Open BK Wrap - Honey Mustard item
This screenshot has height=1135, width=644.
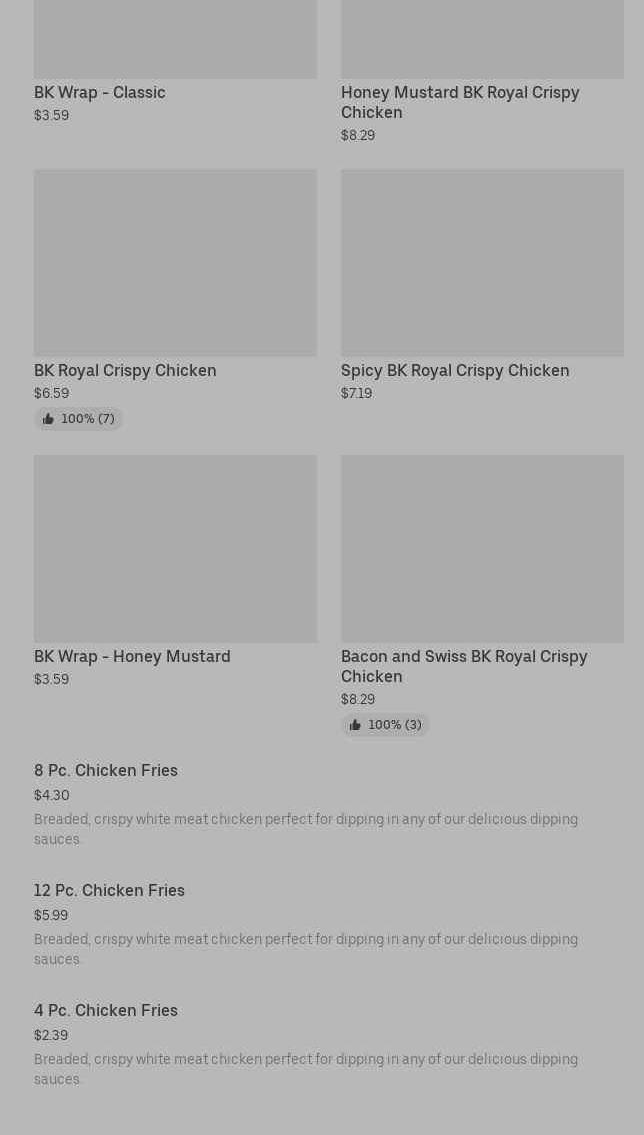pyautogui.click(x=132, y=657)
